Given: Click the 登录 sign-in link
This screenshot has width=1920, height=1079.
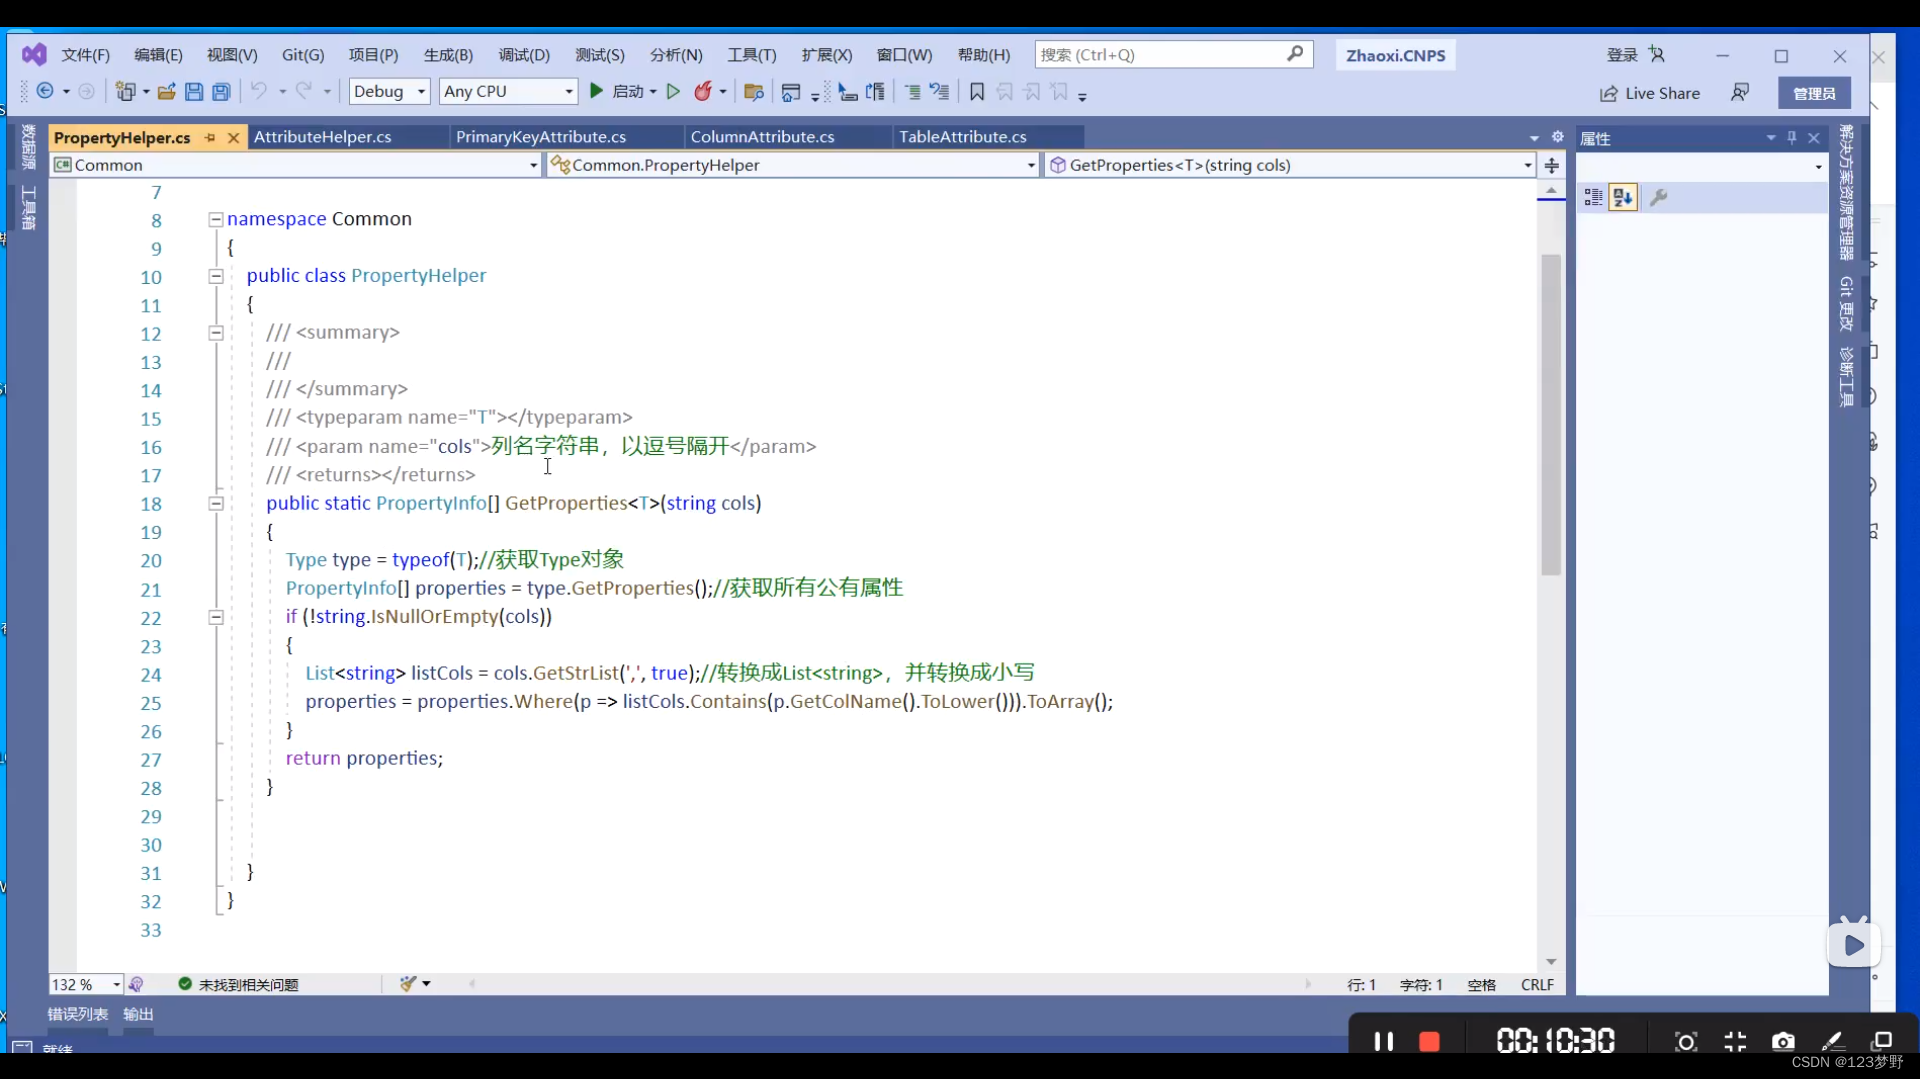Looking at the screenshot, I should [x=1622, y=55].
